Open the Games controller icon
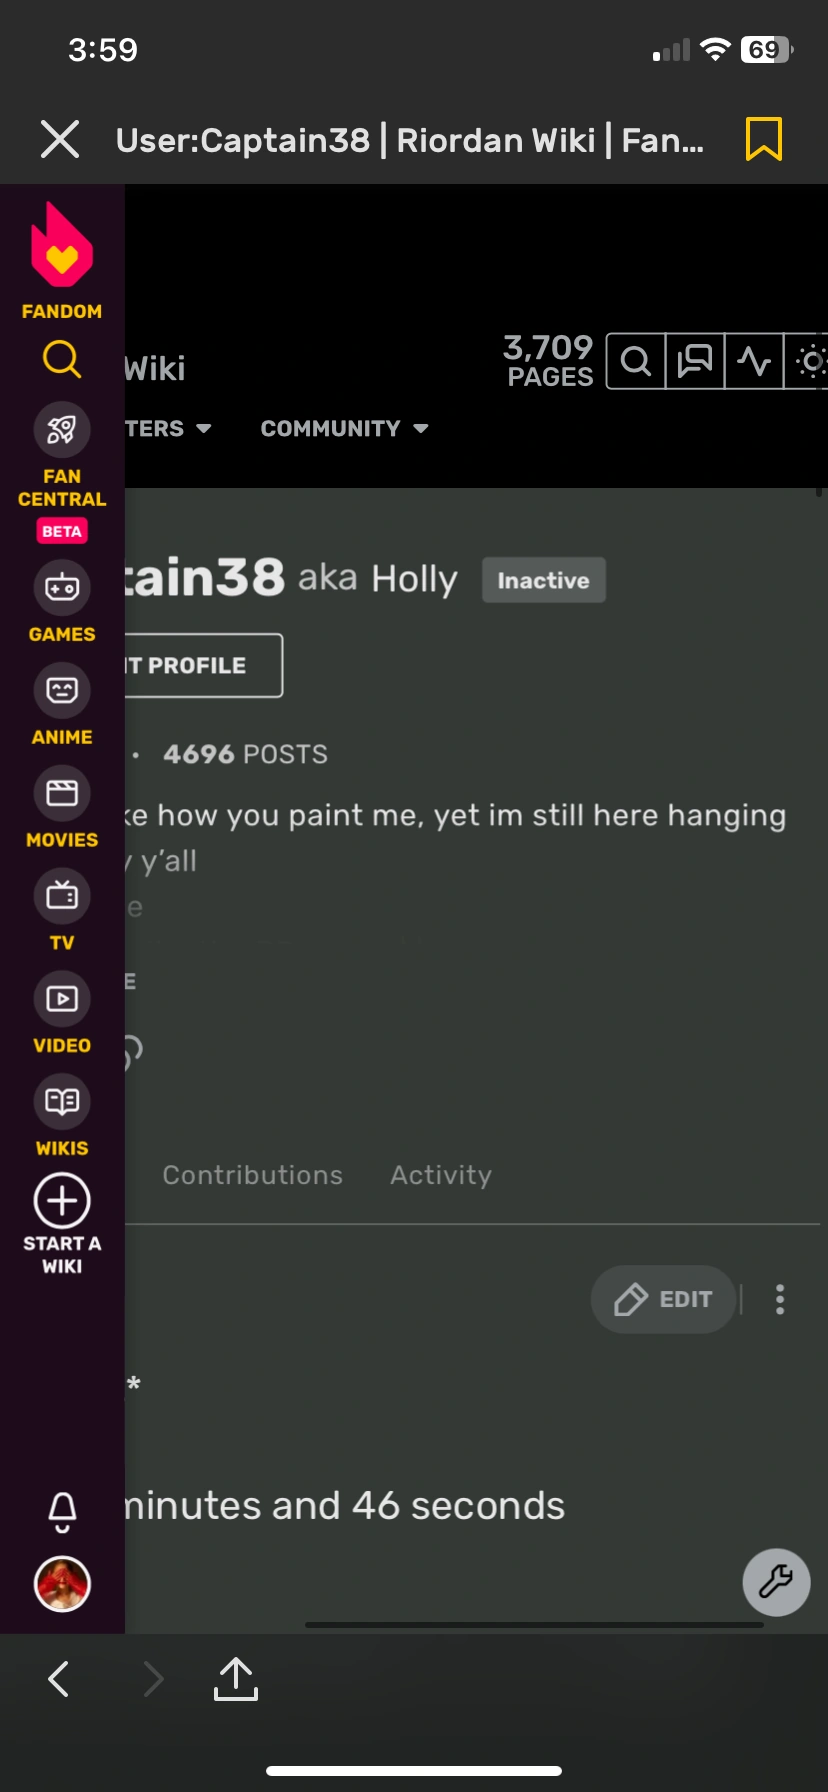 (62, 588)
